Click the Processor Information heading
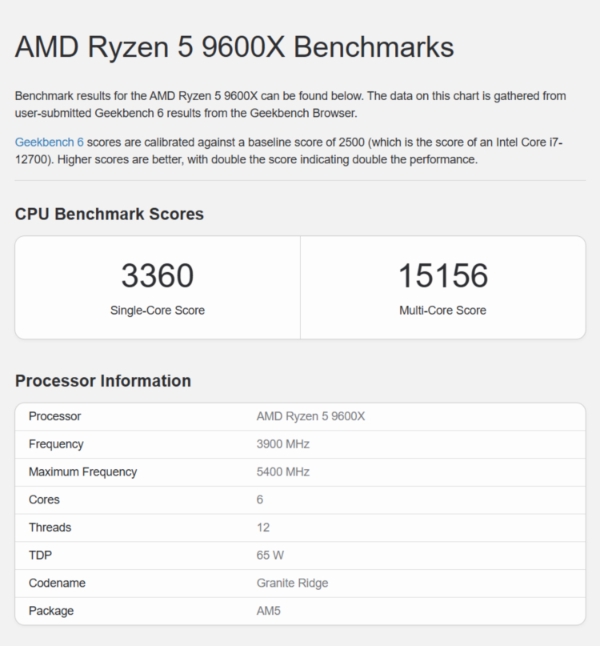The height and width of the screenshot is (646, 600). (x=103, y=381)
